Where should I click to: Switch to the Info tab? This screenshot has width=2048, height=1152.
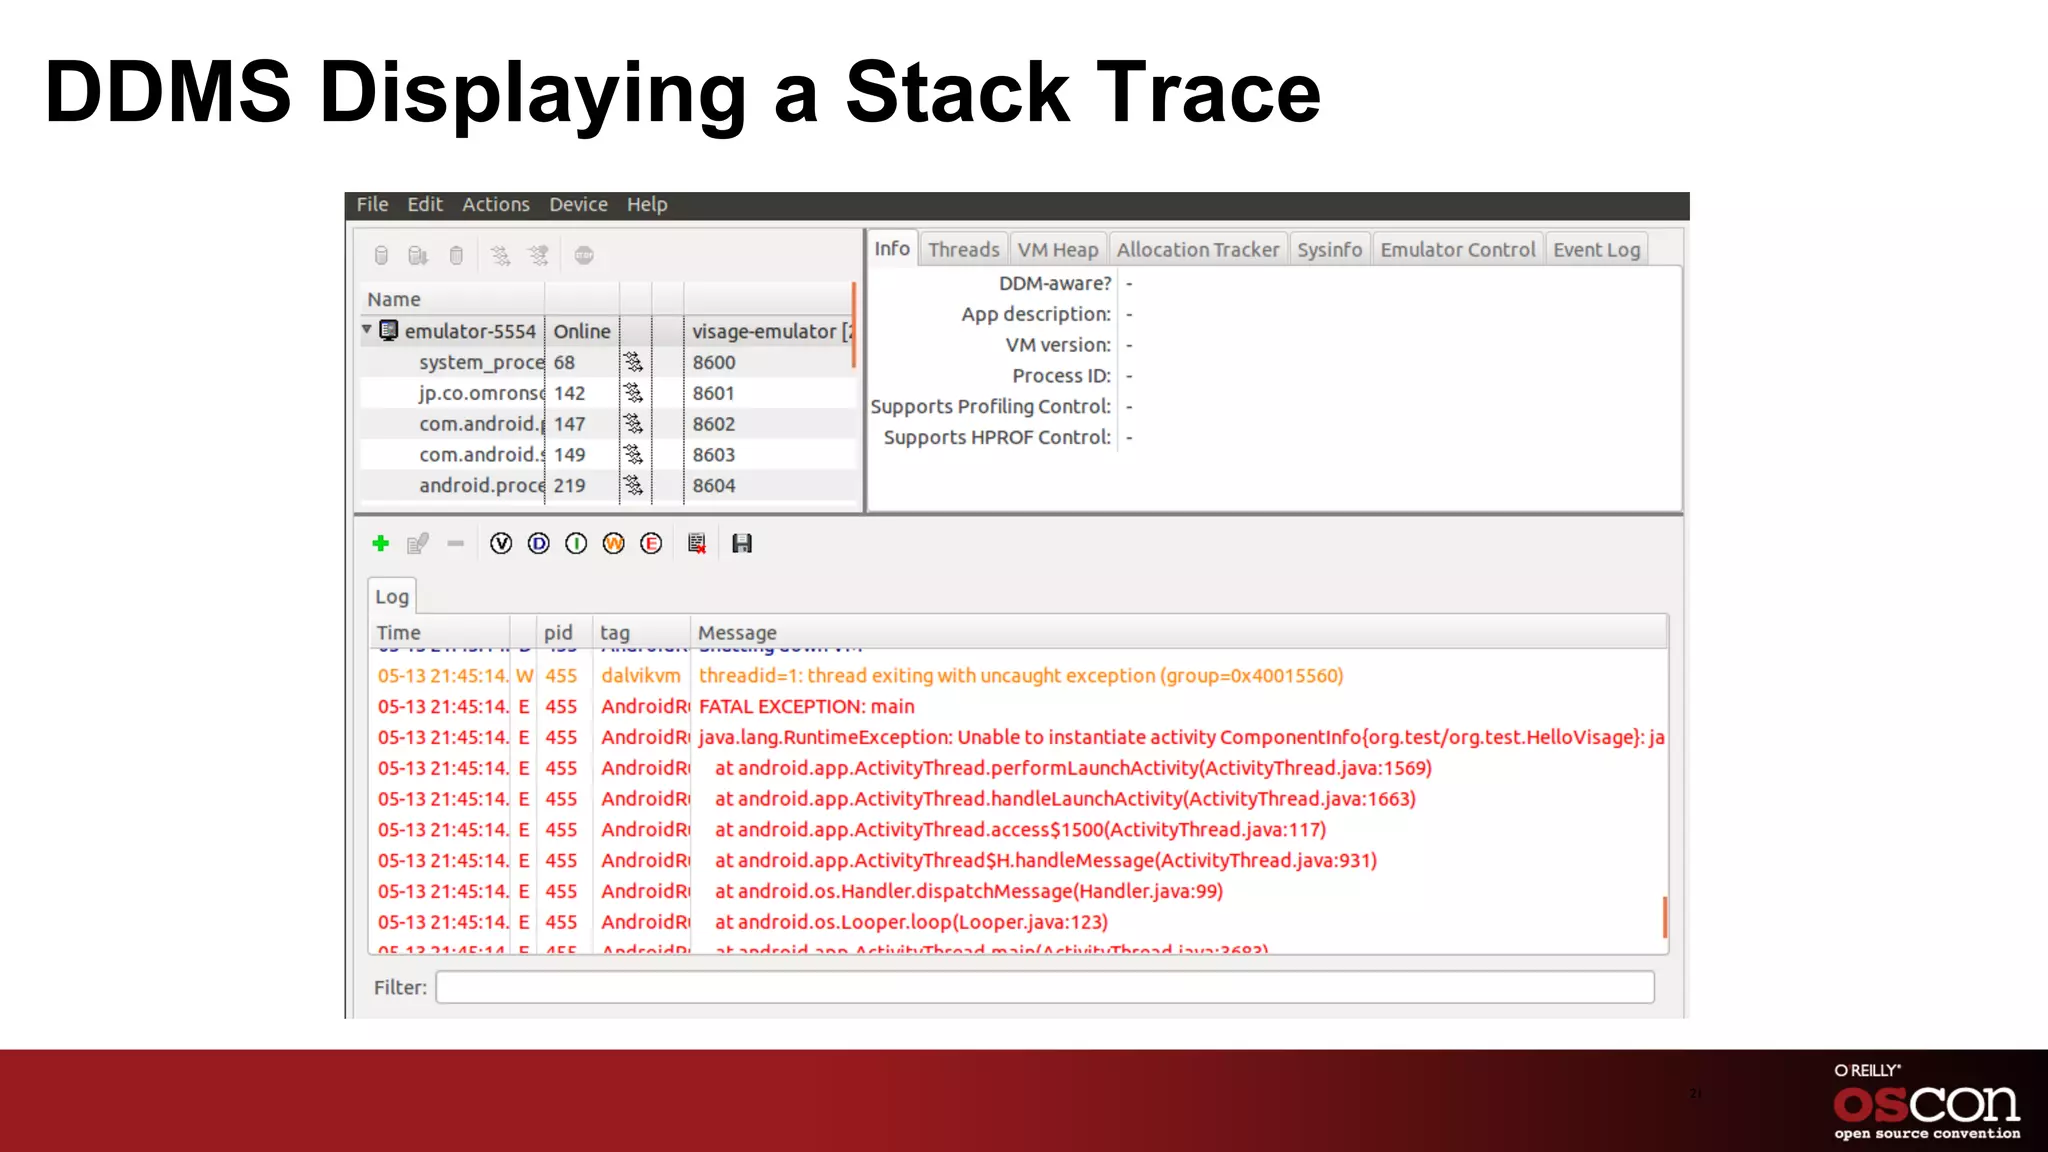[892, 248]
